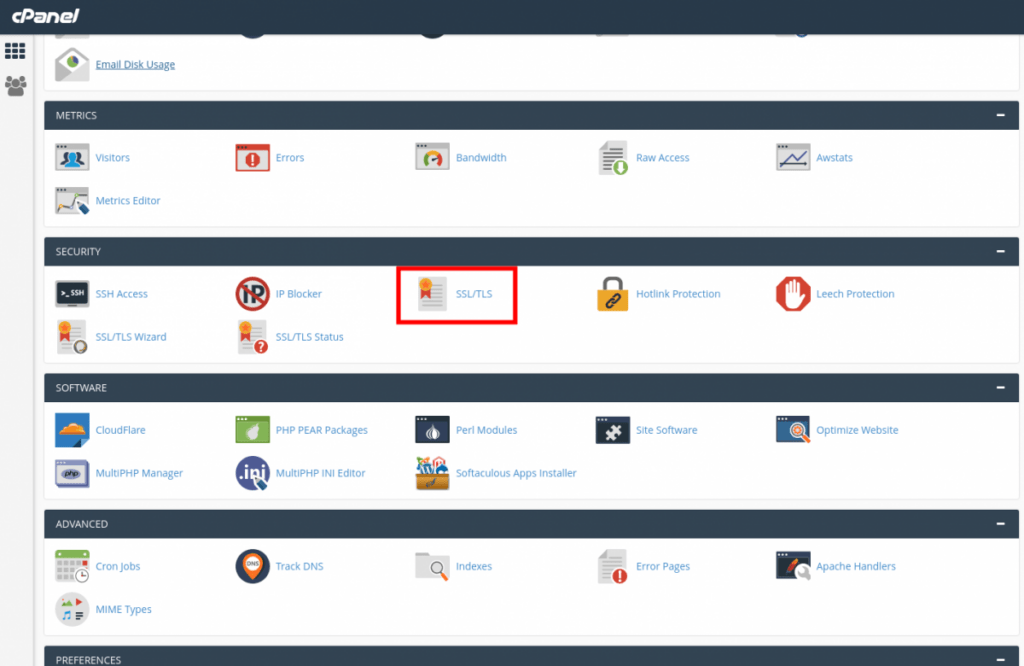Click the cPanel logo
This screenshot has width=1024, height=666.
(46, 16)
